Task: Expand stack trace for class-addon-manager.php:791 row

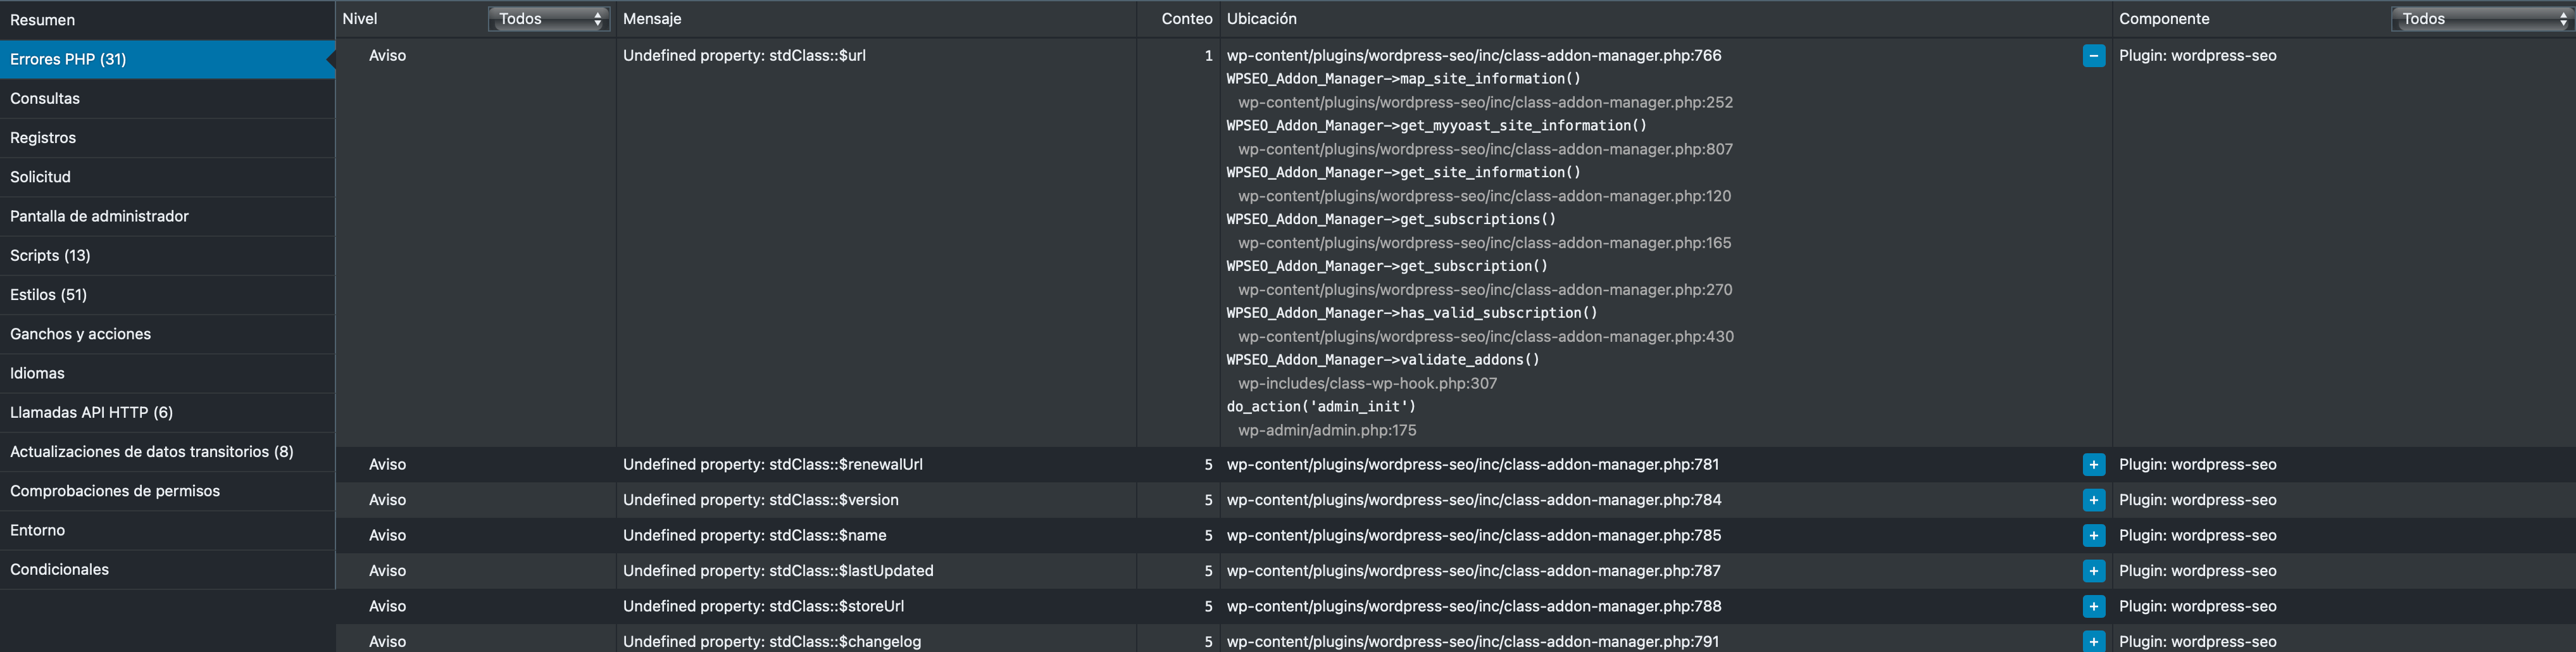Action: click(2093, 641)
